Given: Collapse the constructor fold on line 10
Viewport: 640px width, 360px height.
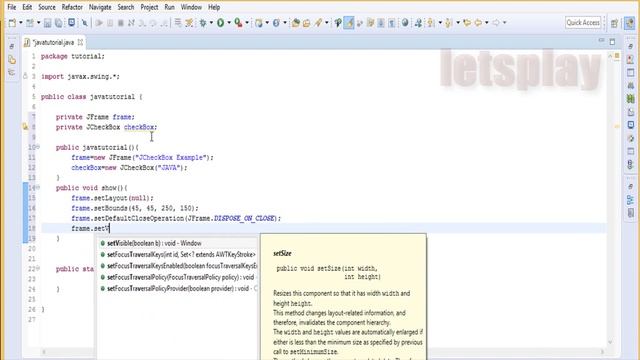Looking at the screenshot, I should (x=38, y=147).
